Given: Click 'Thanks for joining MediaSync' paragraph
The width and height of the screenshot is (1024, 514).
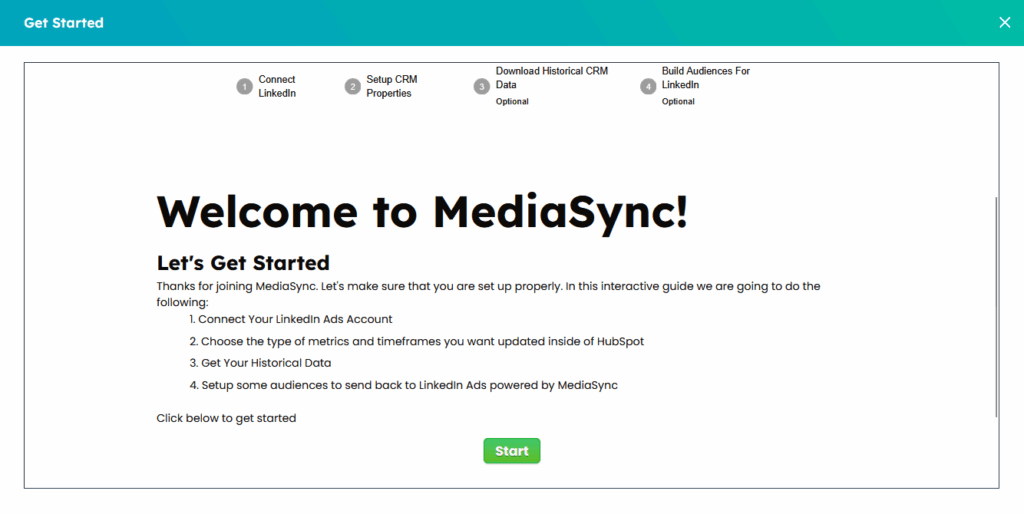Looking at the screenshot, I should [x=488, y=294].
